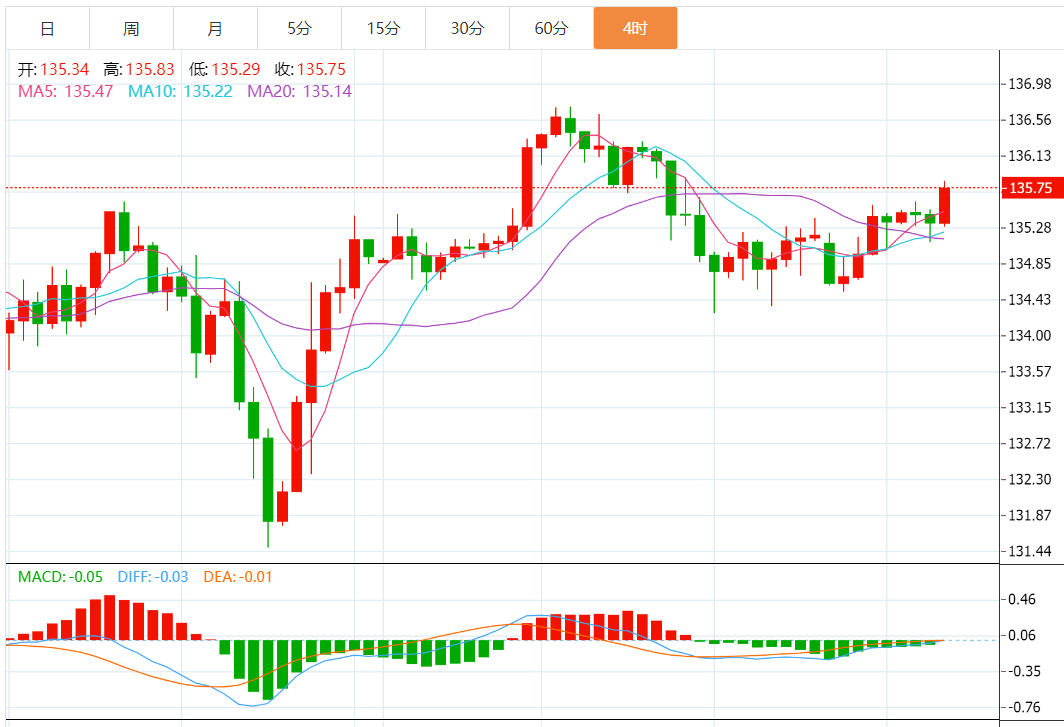Click the 131.44 price axis label
1064x727 pixels.
[x=1031, y=551]
